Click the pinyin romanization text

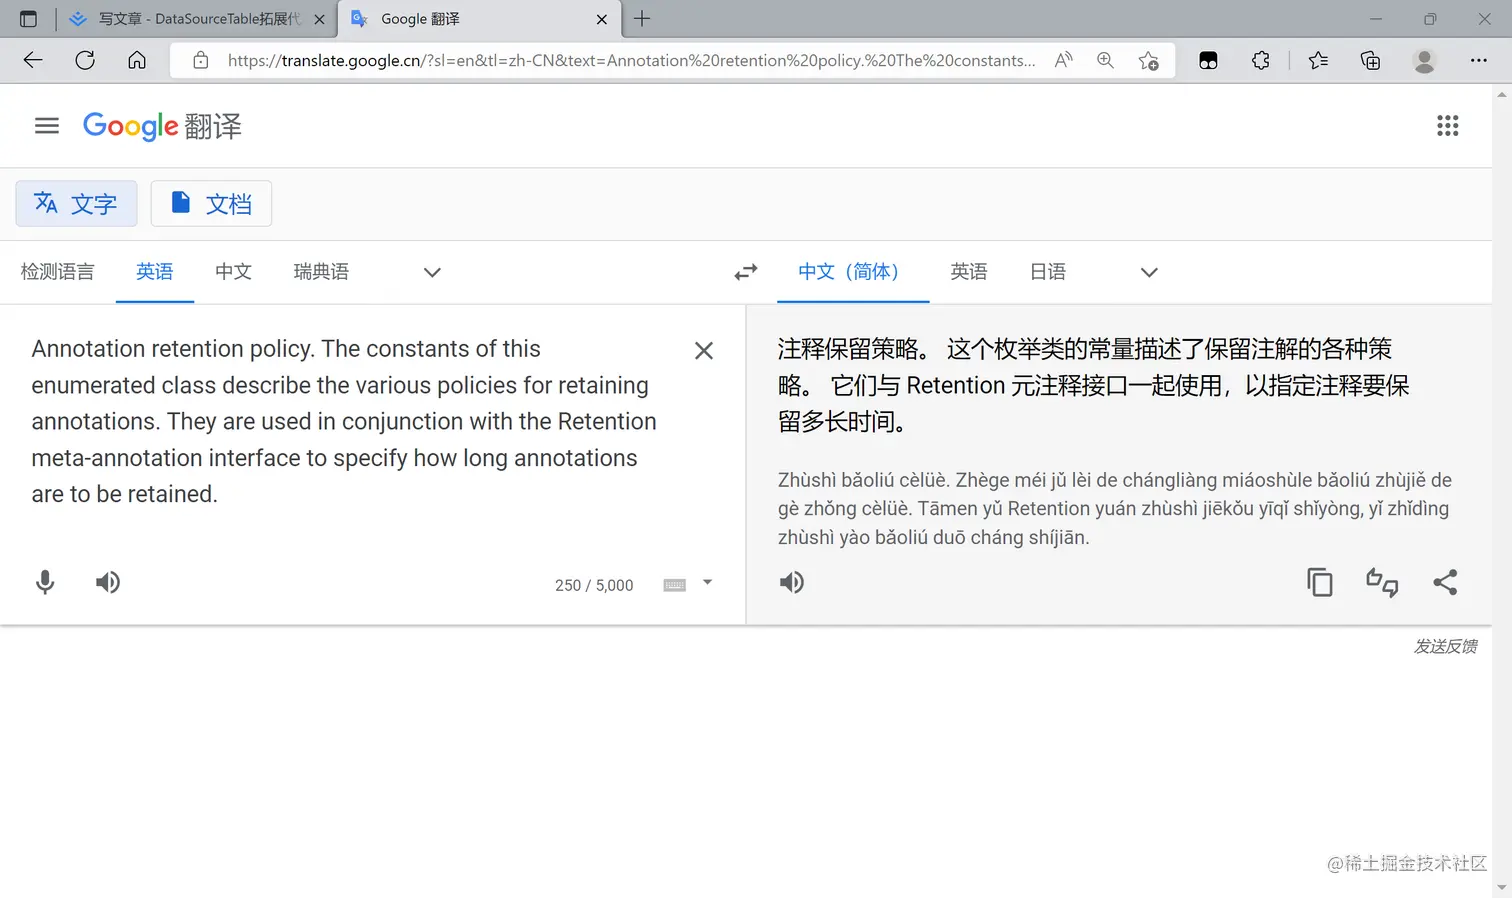(x=1115, y=508)
